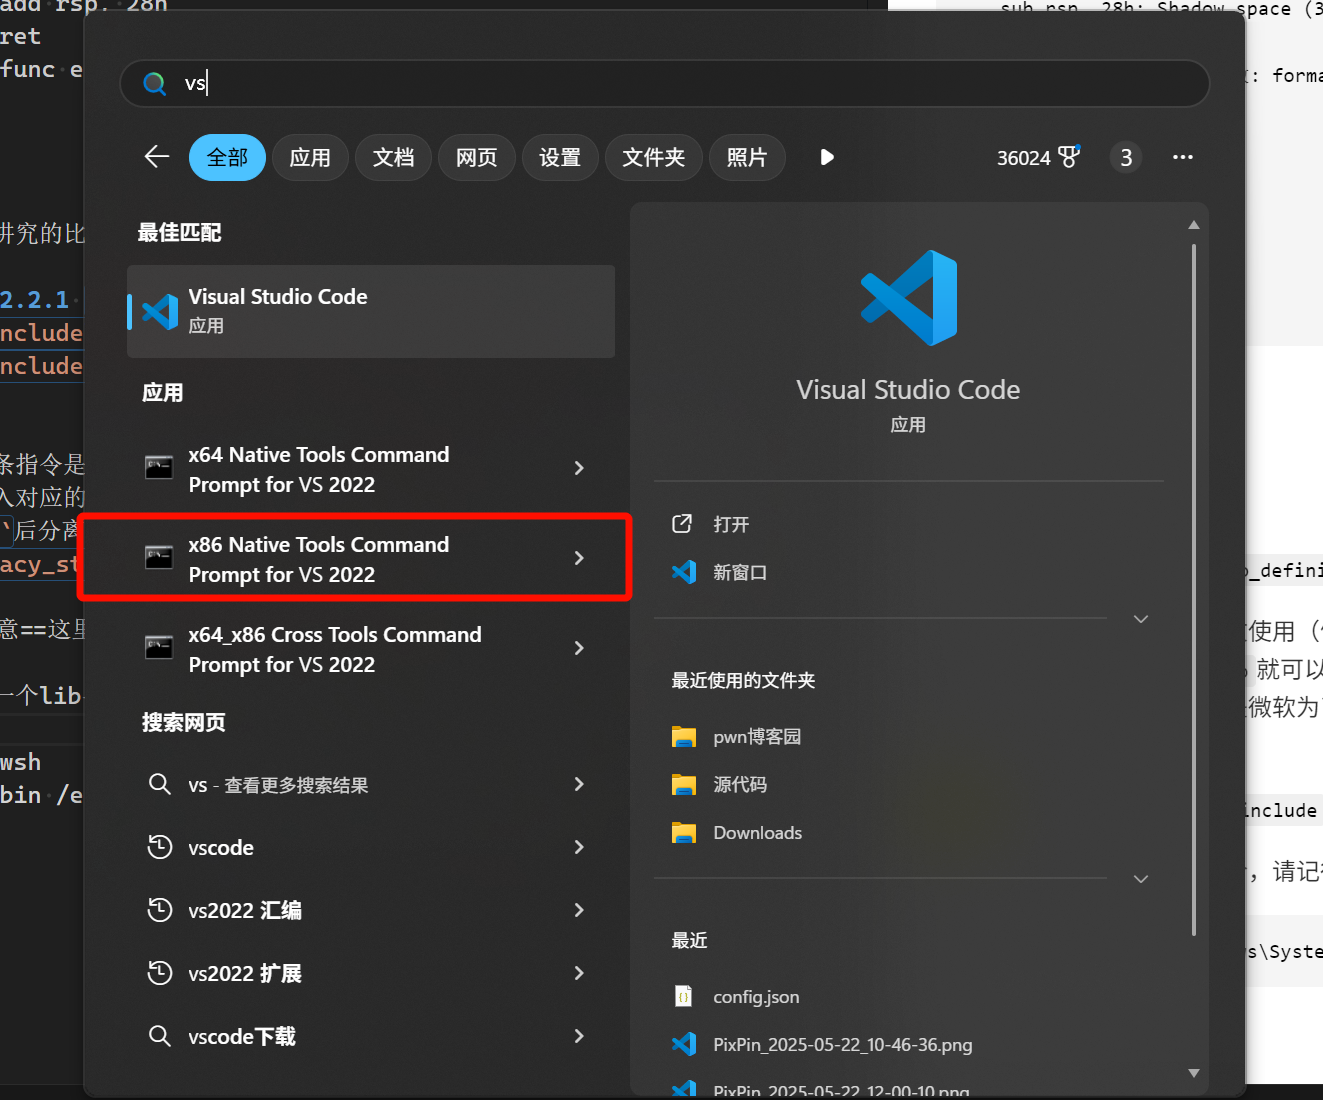Click the search input field containing 'vs'
Image resolution: width=1323 pixels, height=1100 pixels.
pyautogui.click(x=664, y=83)
